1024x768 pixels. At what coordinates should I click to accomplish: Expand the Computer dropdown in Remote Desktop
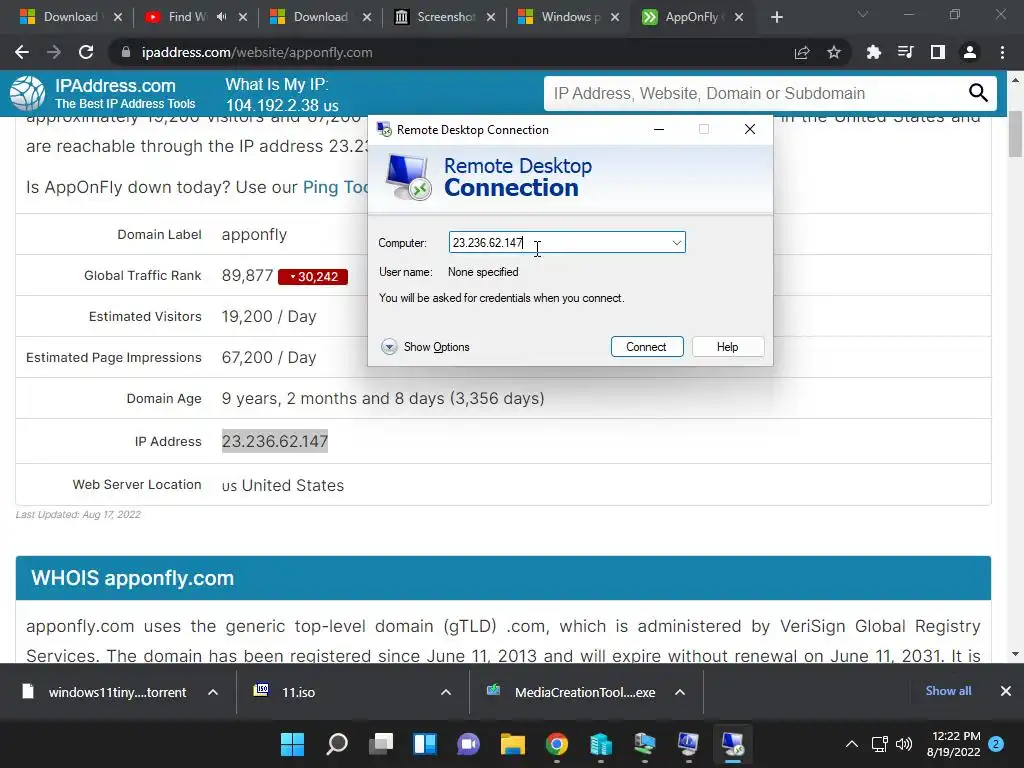tap(677, 243)
